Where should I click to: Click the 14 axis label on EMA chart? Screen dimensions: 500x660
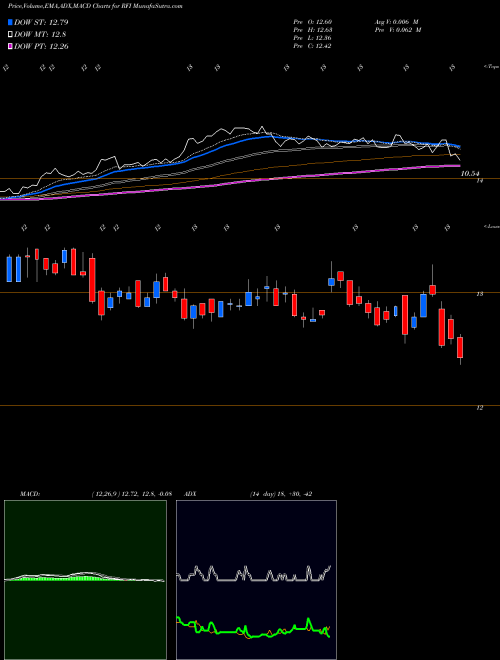(x=479, y=181)
